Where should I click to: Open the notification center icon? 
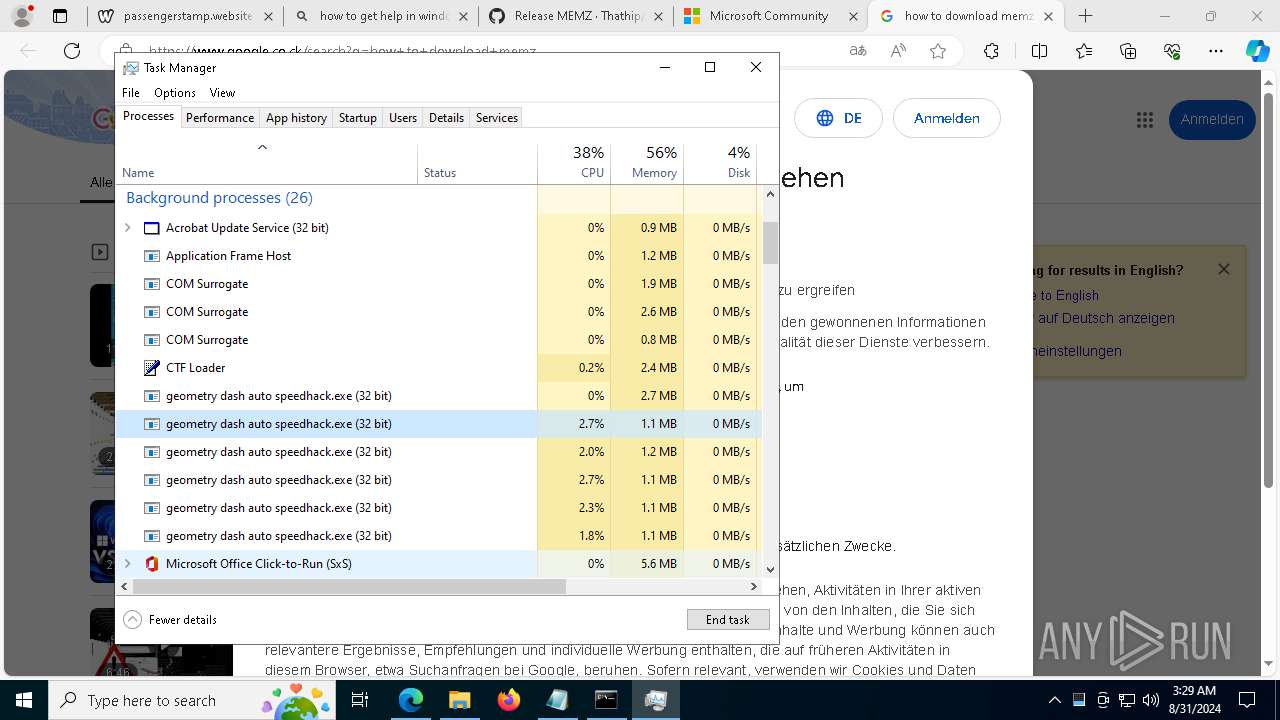1247,700
